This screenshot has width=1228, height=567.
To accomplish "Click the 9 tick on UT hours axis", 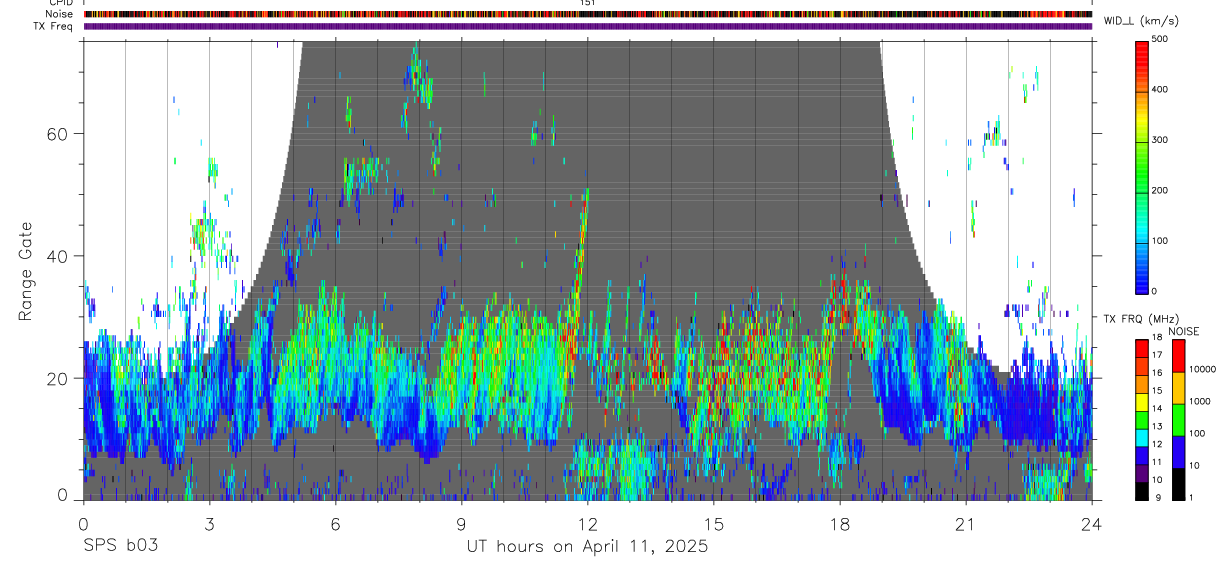I will click(462, 523).
